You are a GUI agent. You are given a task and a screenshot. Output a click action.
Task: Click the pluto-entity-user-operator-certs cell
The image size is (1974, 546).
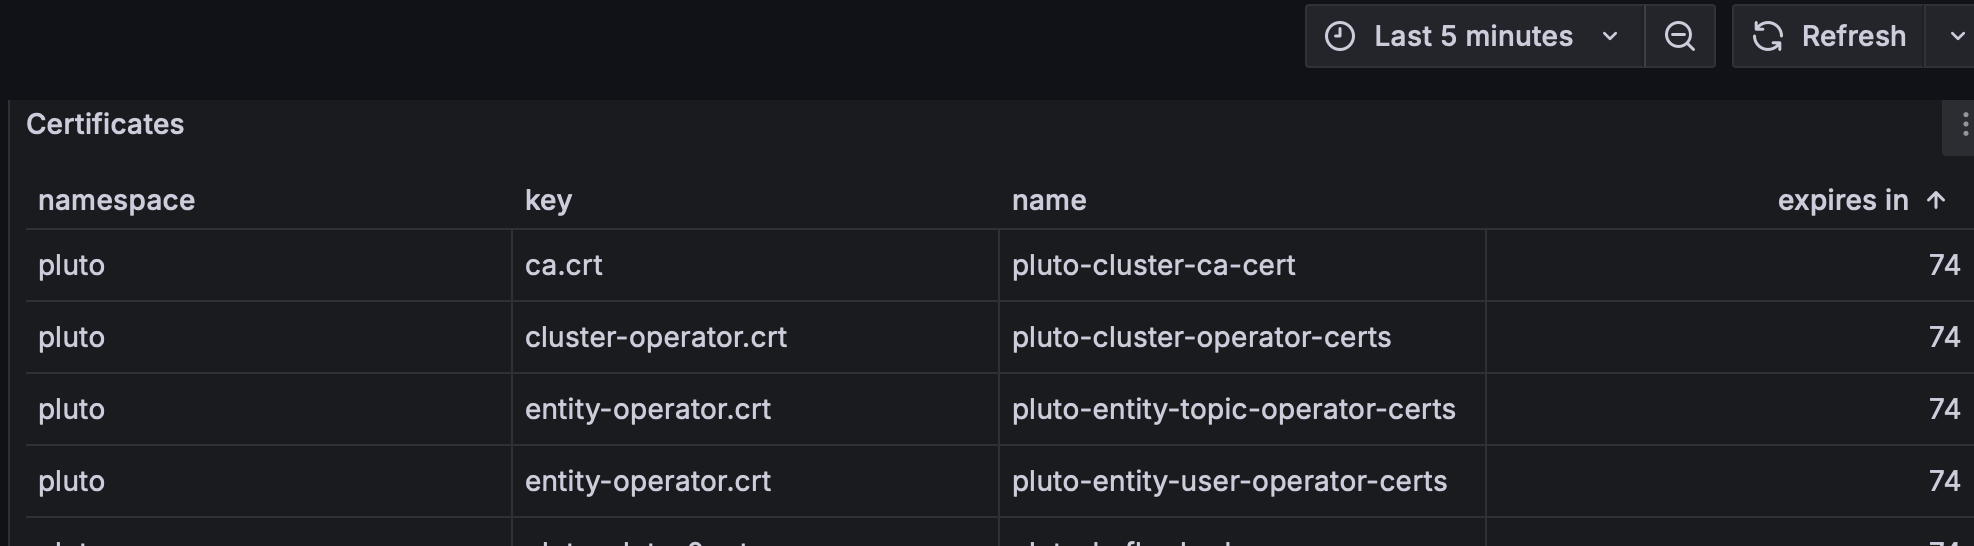[x=1242, y=481]
